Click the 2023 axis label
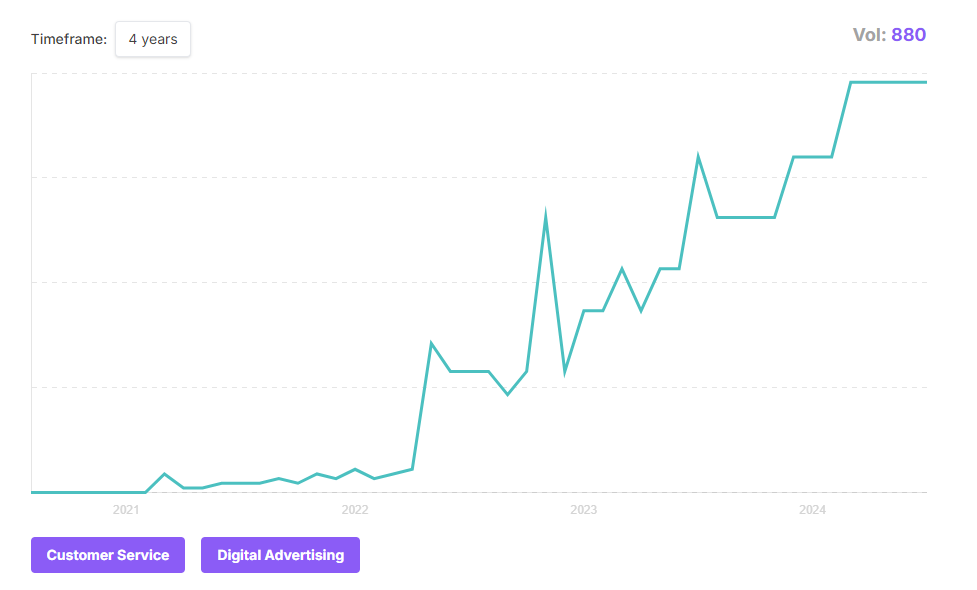The width and height of the screenshot is (977, 590). coord(583,509)
